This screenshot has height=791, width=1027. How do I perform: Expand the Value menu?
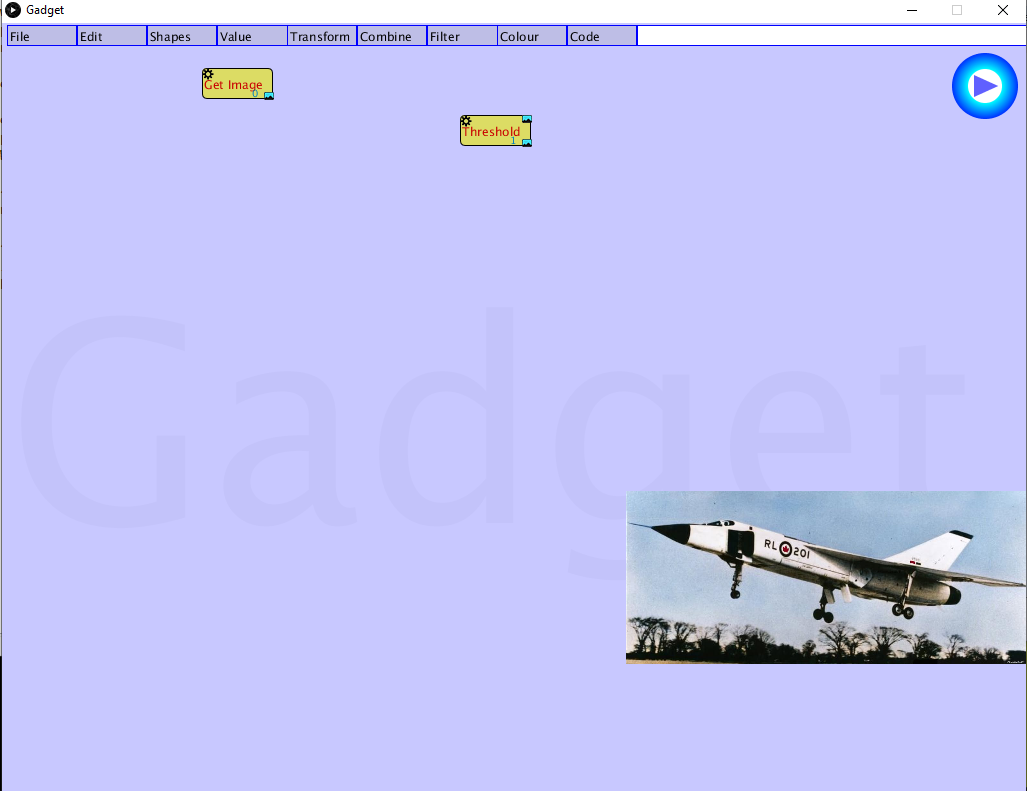pos(252,37)
